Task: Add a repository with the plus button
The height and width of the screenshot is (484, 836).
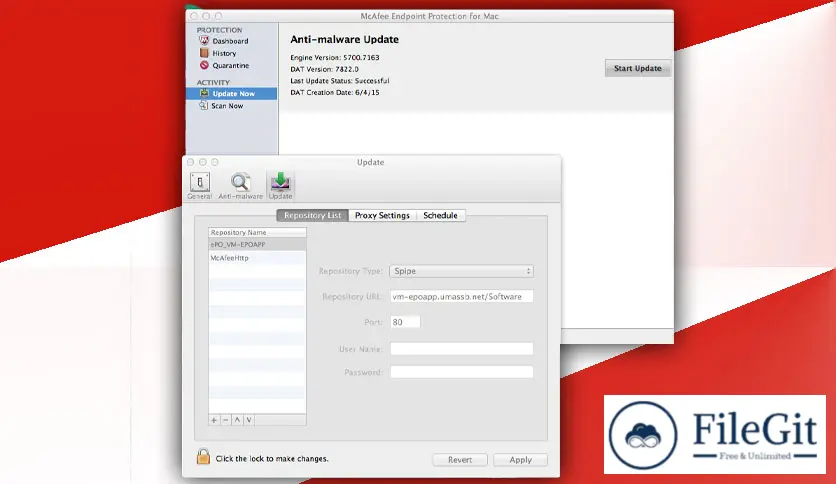Action: pos(214,420)
